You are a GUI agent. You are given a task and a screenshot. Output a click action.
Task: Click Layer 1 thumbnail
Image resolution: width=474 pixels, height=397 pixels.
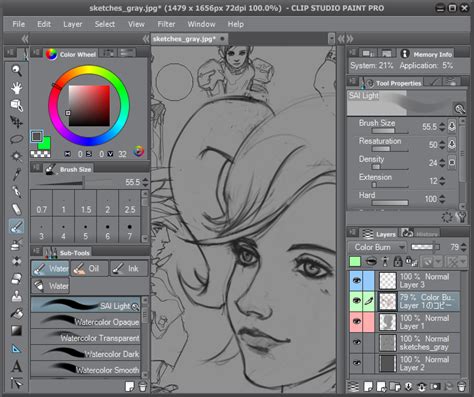(388, 322)
